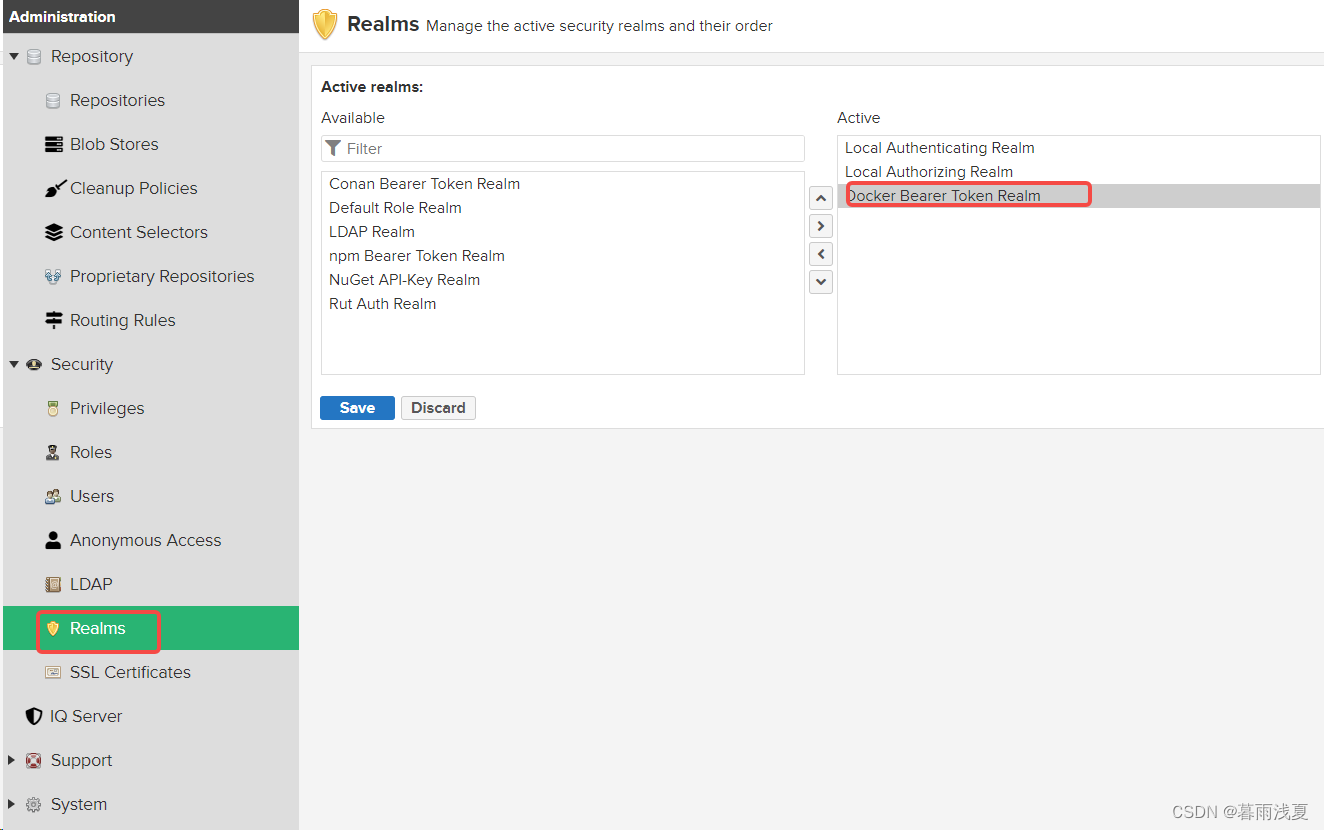Expand the System tree section
This screenshot has height=830, width=1324.
(12, 805)
